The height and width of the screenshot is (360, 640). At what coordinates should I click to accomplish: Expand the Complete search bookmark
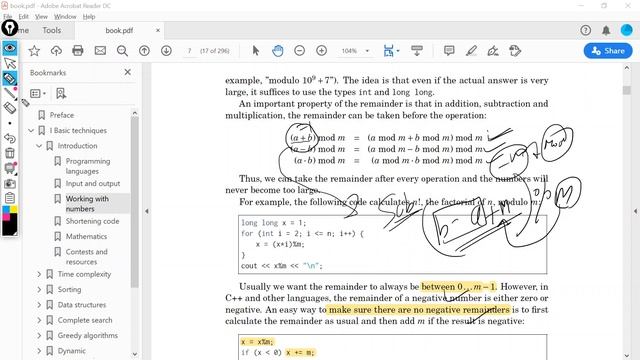39,320
